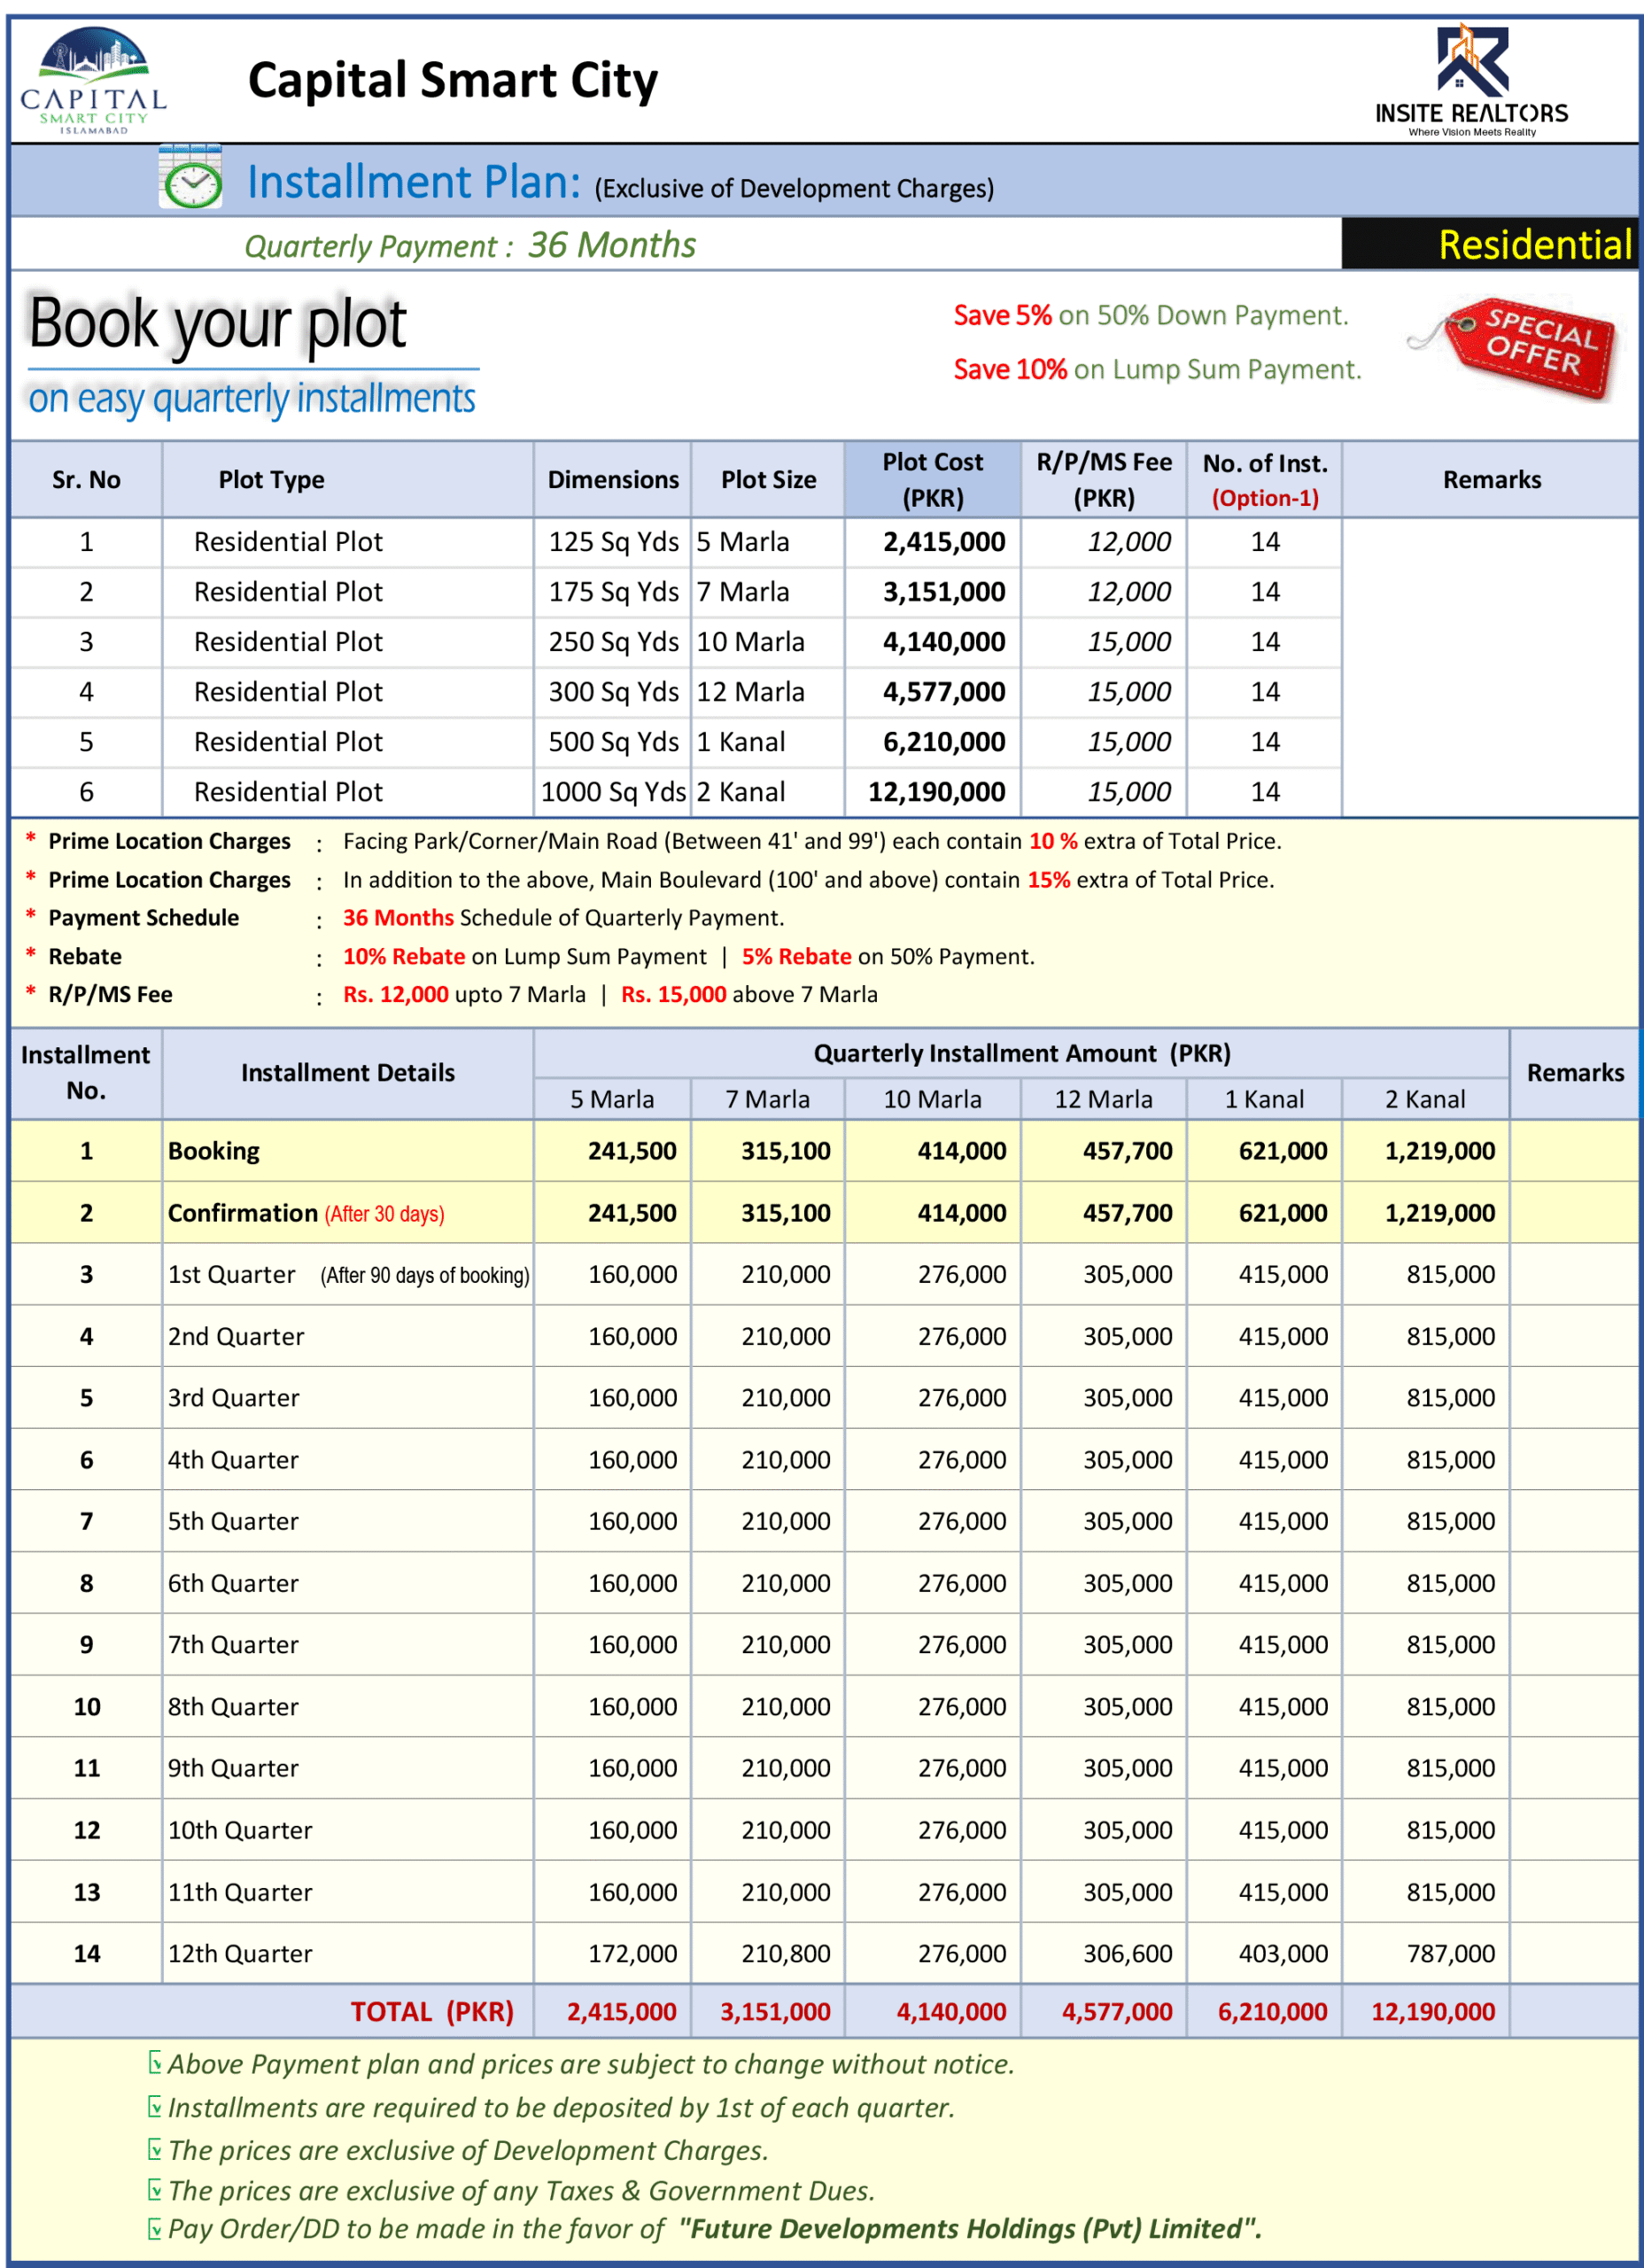This screenshot has width=1644, height=2268.
Task: Click the '1000 Sq Yds' dimension cell
Action: pyautogui.click(x=613, y=792)
